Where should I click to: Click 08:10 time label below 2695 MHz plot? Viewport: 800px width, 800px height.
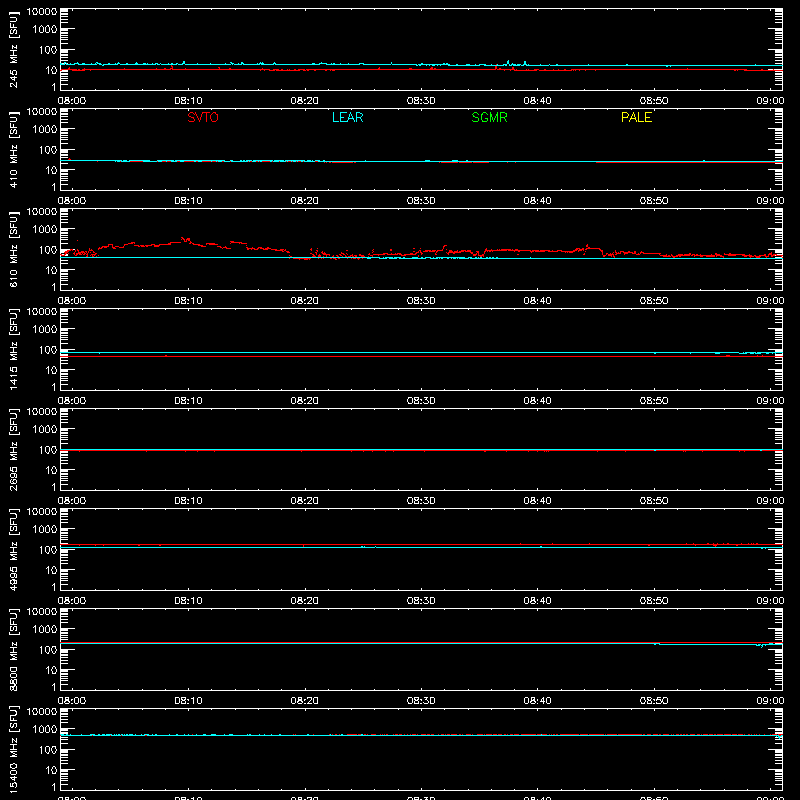tap(188, 501)
